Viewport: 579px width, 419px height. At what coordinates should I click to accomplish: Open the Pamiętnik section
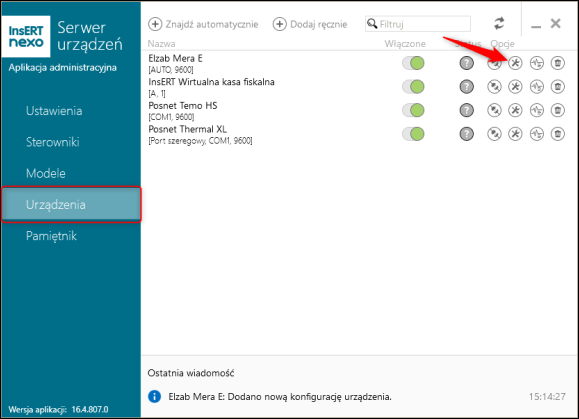pyautogui.click(x=51, y=236)
